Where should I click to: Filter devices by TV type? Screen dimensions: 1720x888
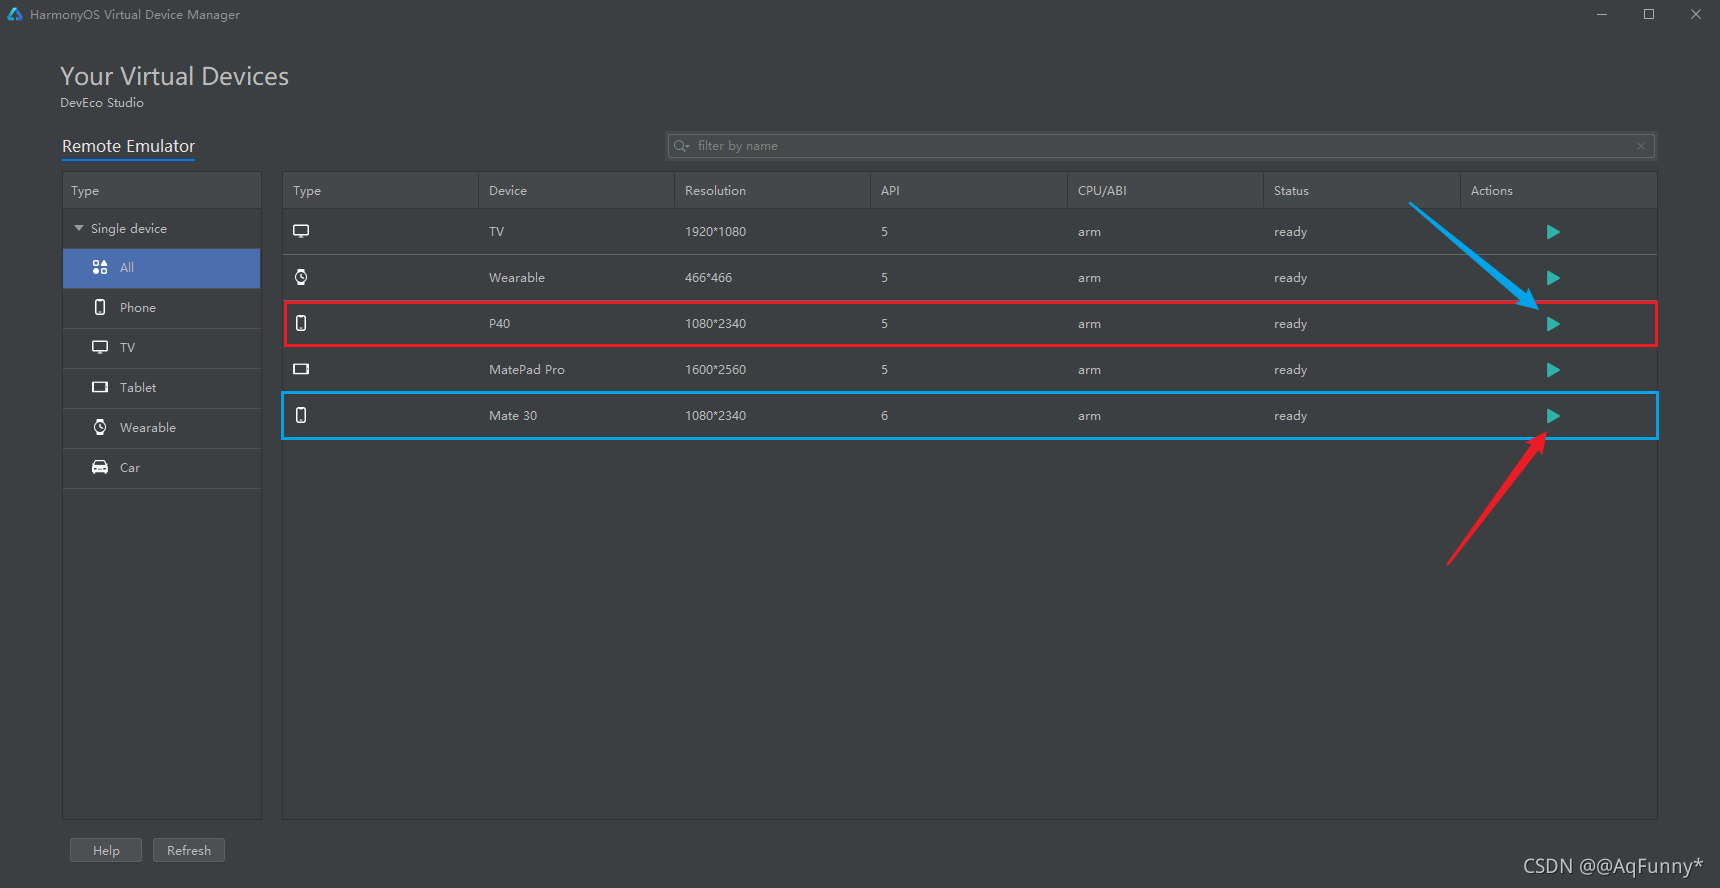point(161,348)
